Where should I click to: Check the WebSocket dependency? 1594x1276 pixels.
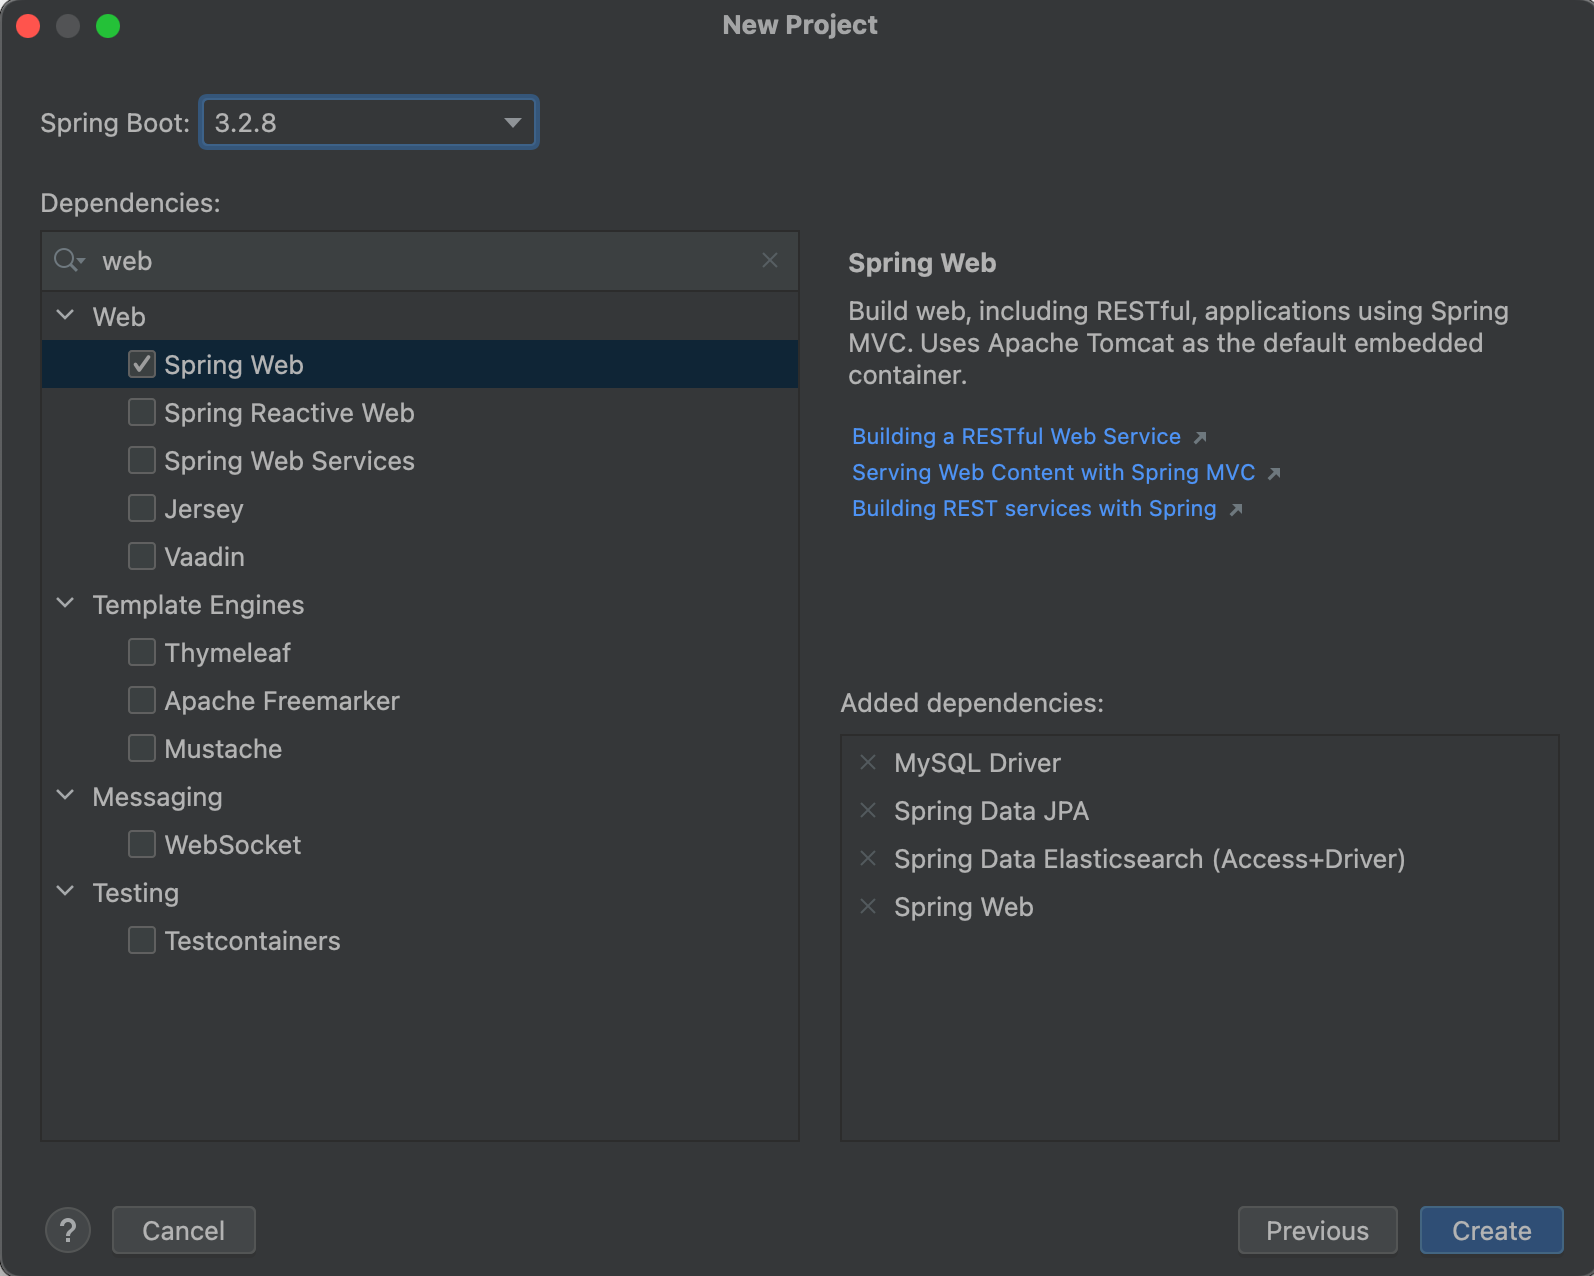tap(142, 845)
